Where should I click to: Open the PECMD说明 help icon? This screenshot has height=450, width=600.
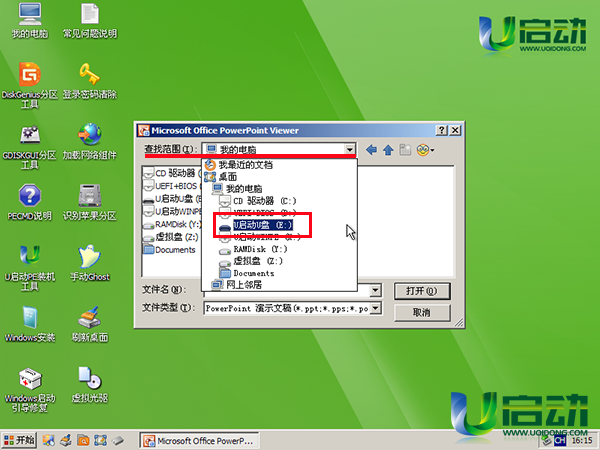pos(29,202)
